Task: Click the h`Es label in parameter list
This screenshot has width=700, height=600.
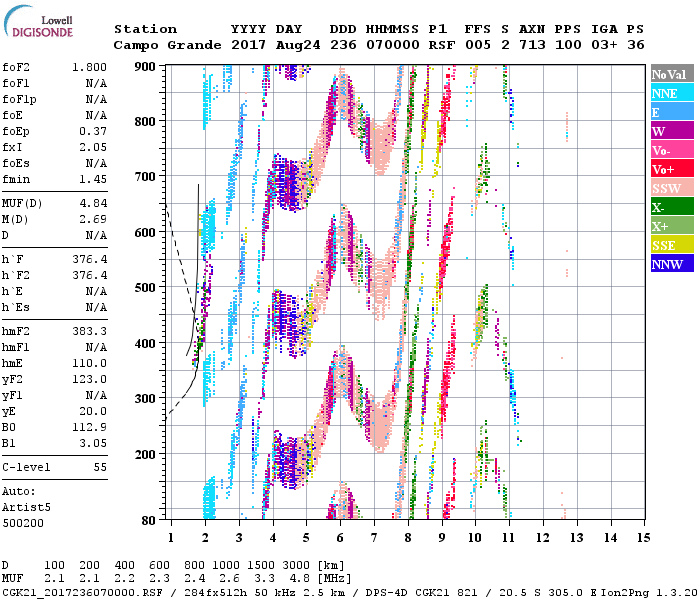Action: pyautogui.click(x=16, y=308)
